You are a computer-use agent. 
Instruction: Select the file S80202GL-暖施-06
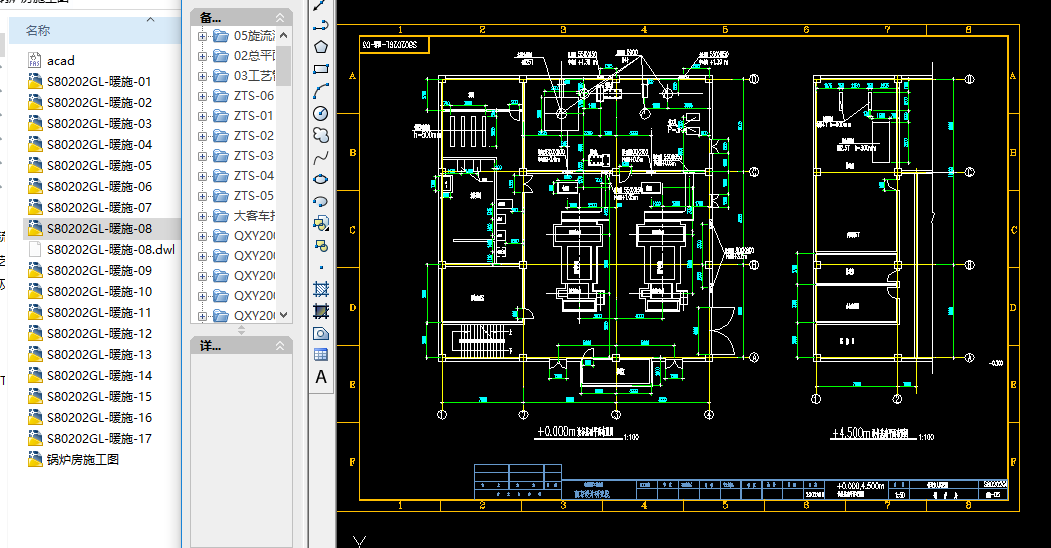(x=99, y=186)
